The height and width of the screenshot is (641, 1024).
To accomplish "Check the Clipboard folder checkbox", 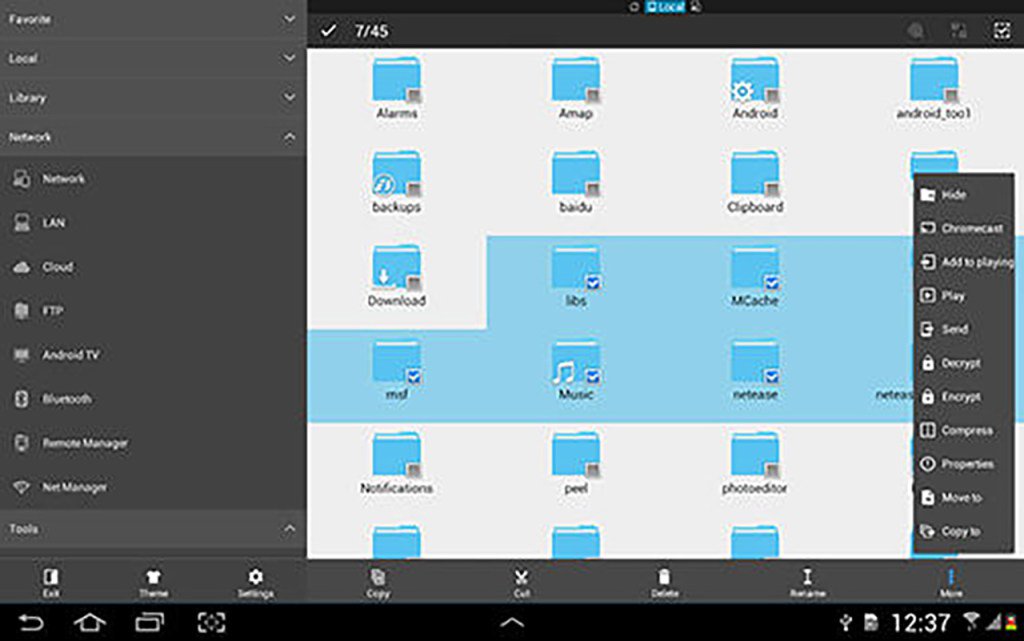I will tap(772, 189).
